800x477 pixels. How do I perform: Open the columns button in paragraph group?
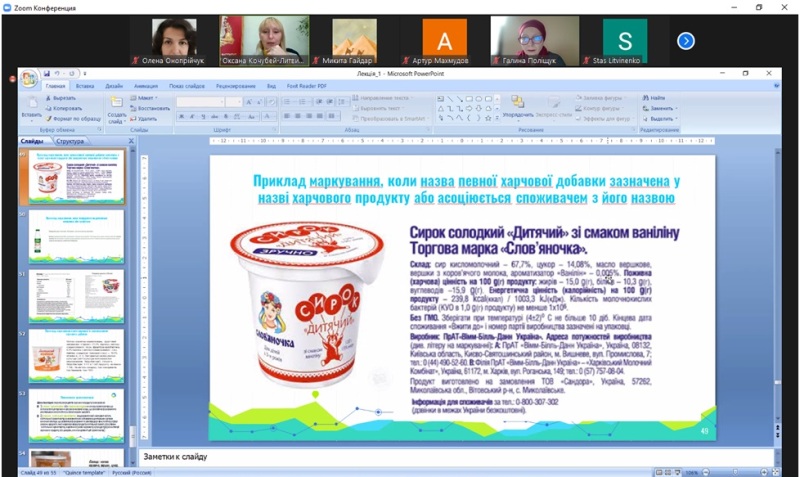click(332, 116)
